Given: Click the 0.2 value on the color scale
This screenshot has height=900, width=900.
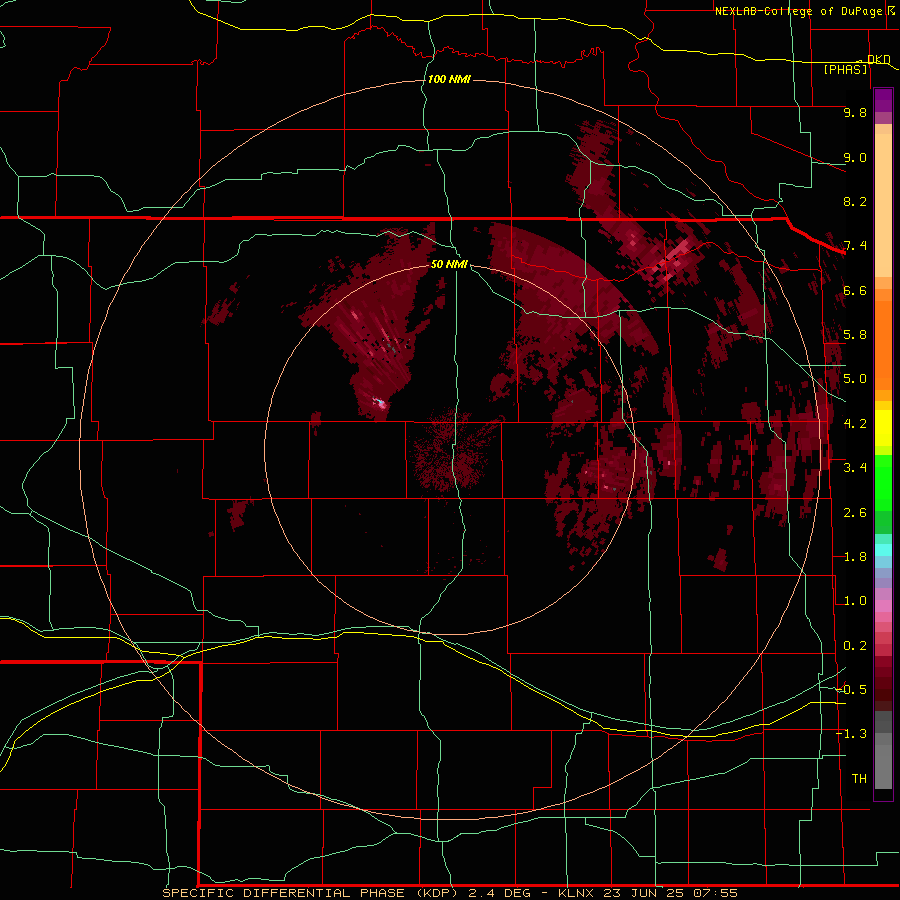Looking at the screenshot, I should (x=855, y=646).
